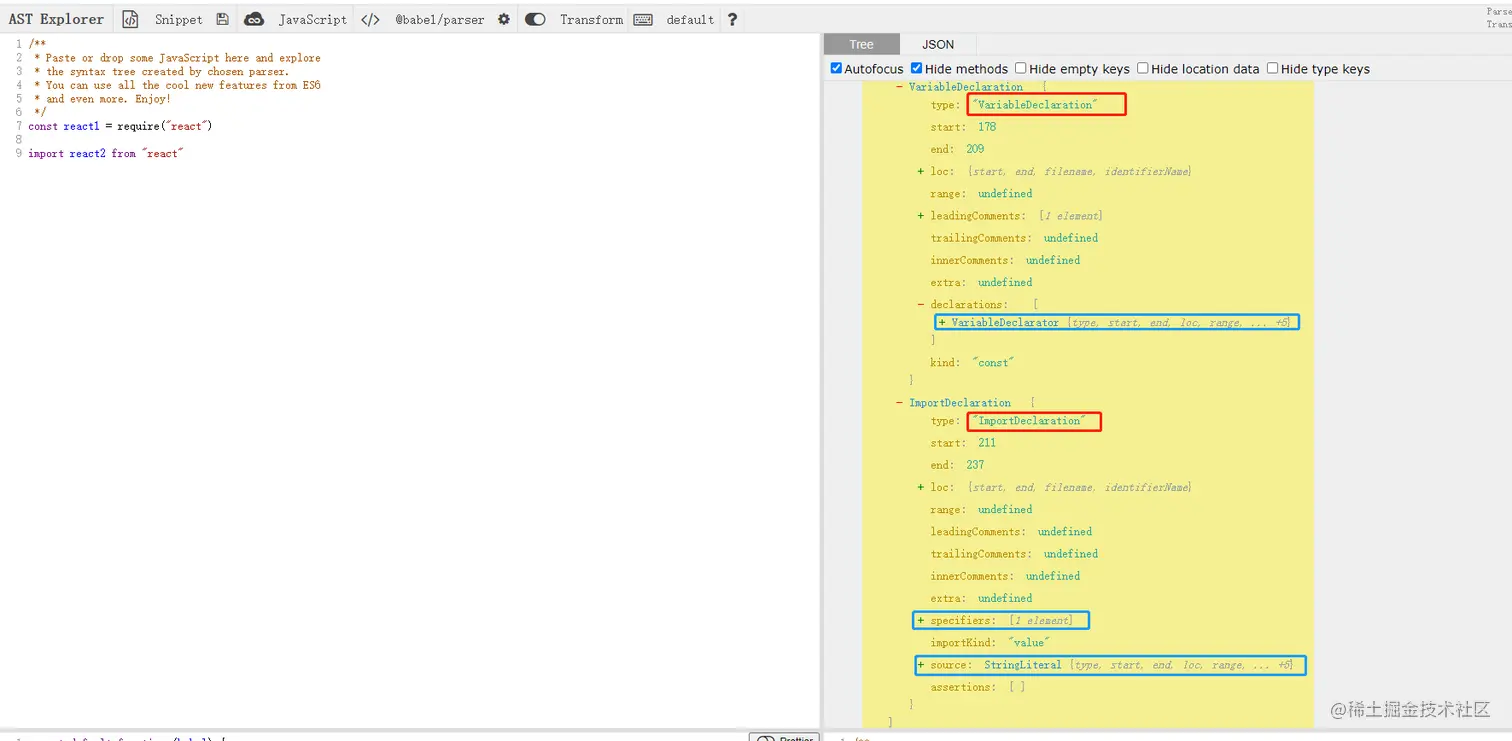This screenshot has width=1512, height=741.
Task: Open the @babel/parser parser selector
Action: [x=440, y=19]
